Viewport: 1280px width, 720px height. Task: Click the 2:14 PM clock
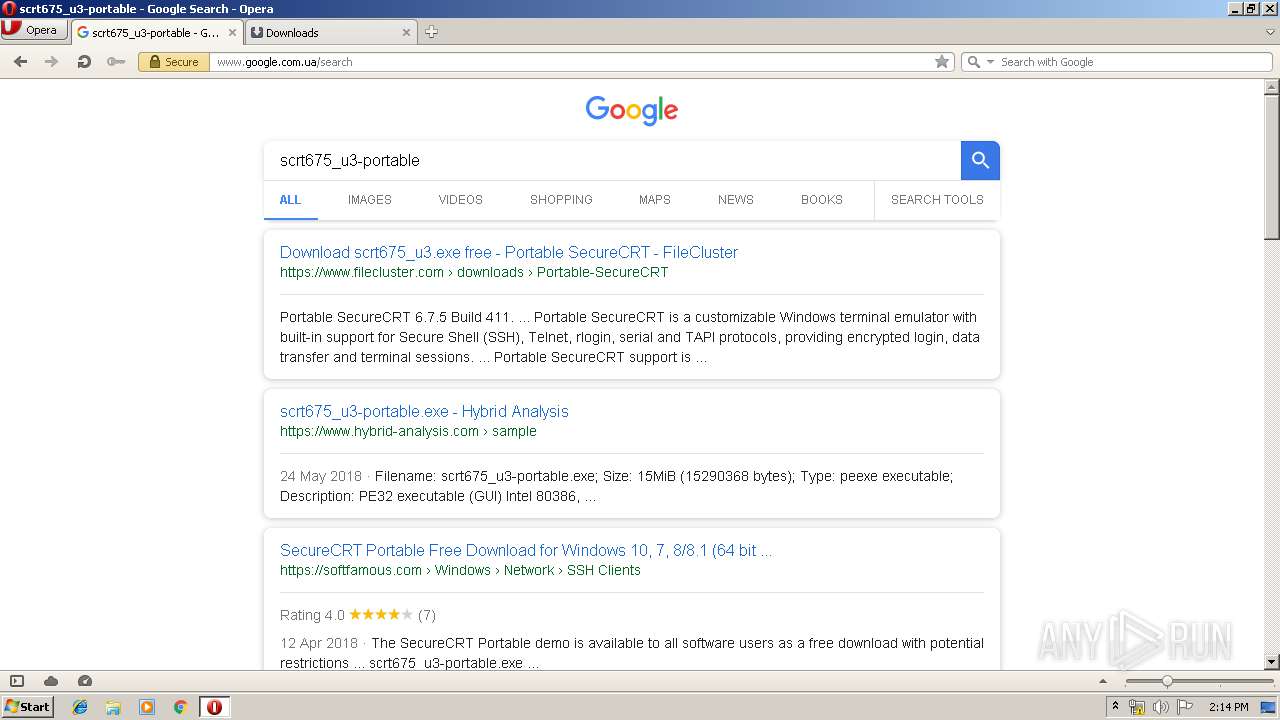pos(1229,707)
